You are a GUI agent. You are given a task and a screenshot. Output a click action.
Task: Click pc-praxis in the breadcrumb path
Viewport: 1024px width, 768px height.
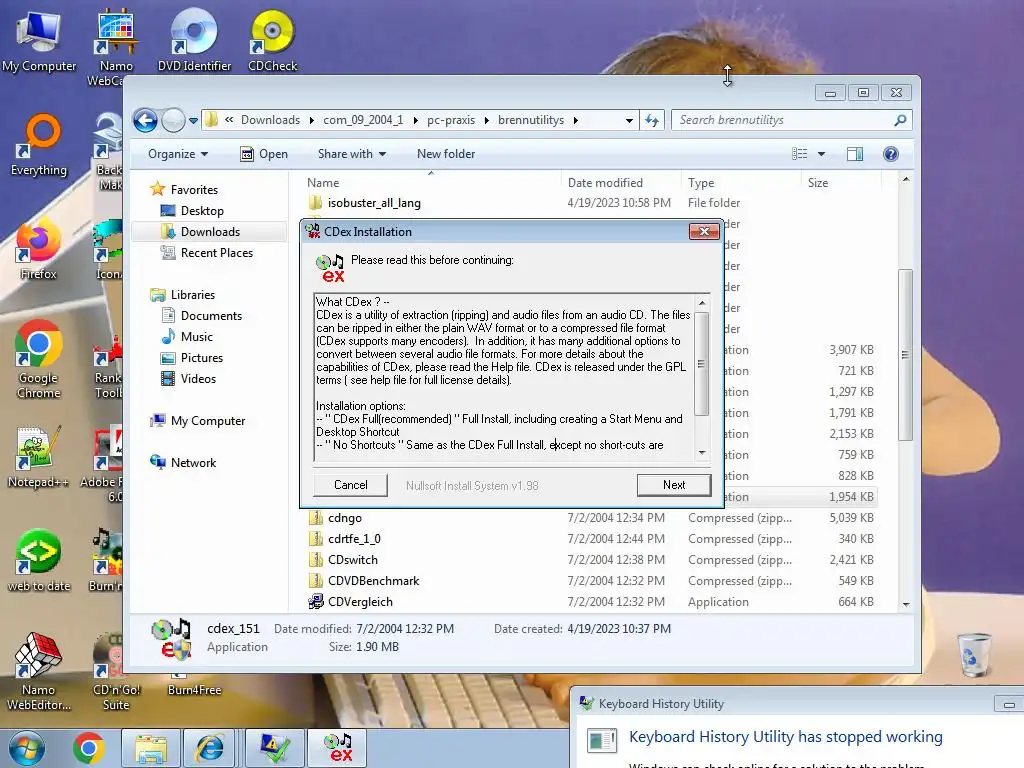[451, 120]
